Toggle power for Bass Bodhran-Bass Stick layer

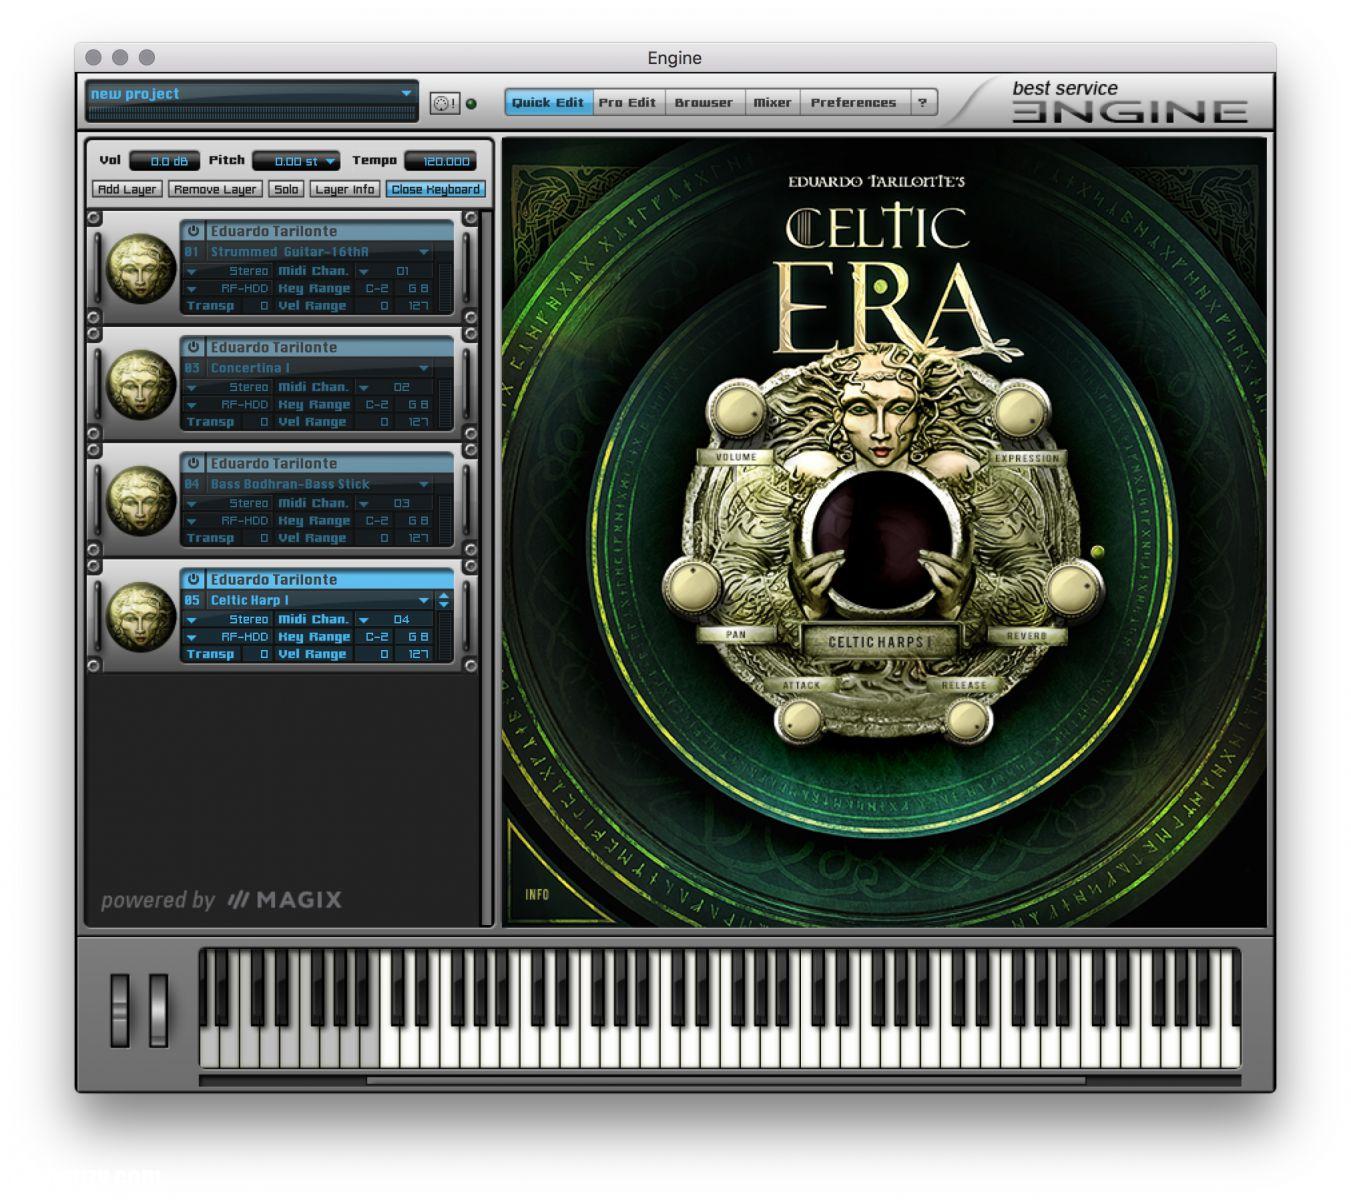coord(194,462)
